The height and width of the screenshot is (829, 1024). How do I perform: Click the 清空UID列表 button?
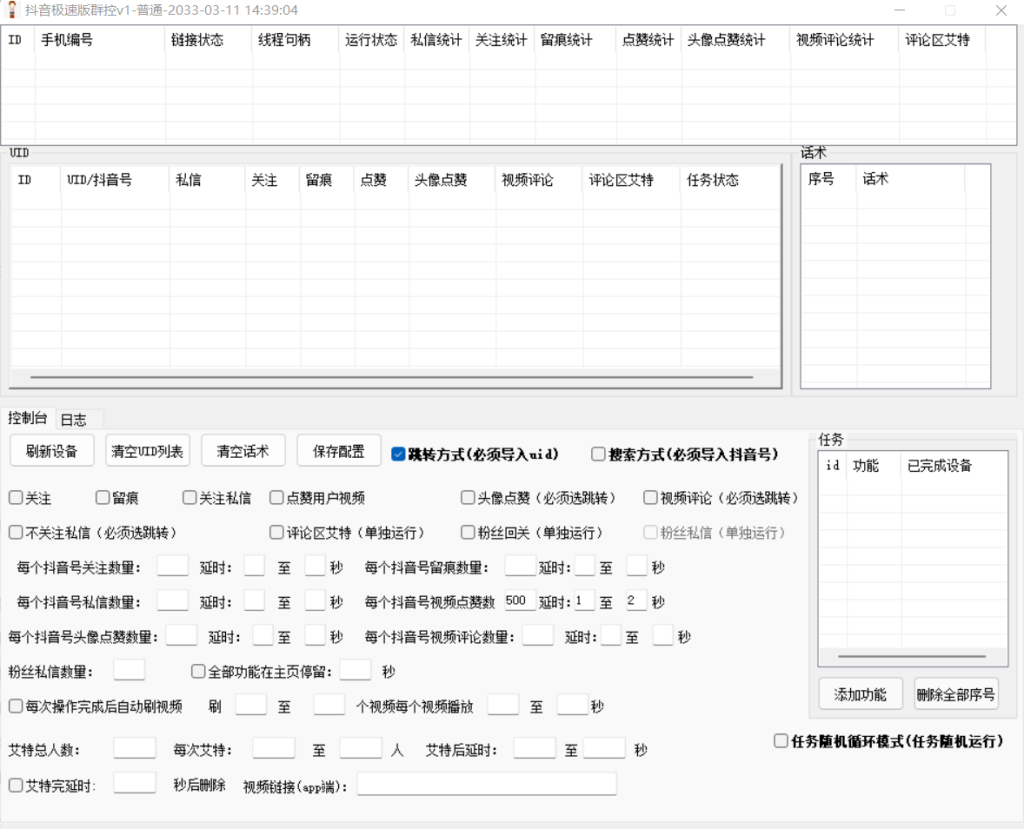147,451
